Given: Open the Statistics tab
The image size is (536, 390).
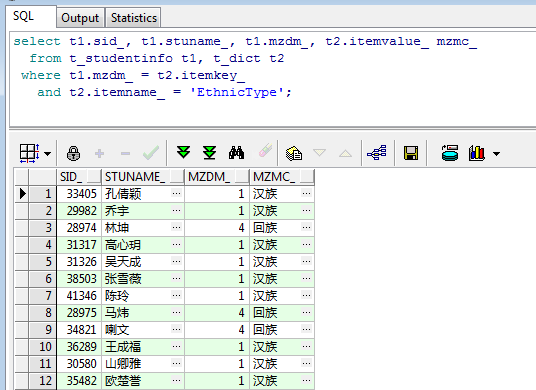Looking at the screenshot, I should click(x=133, y=18).
